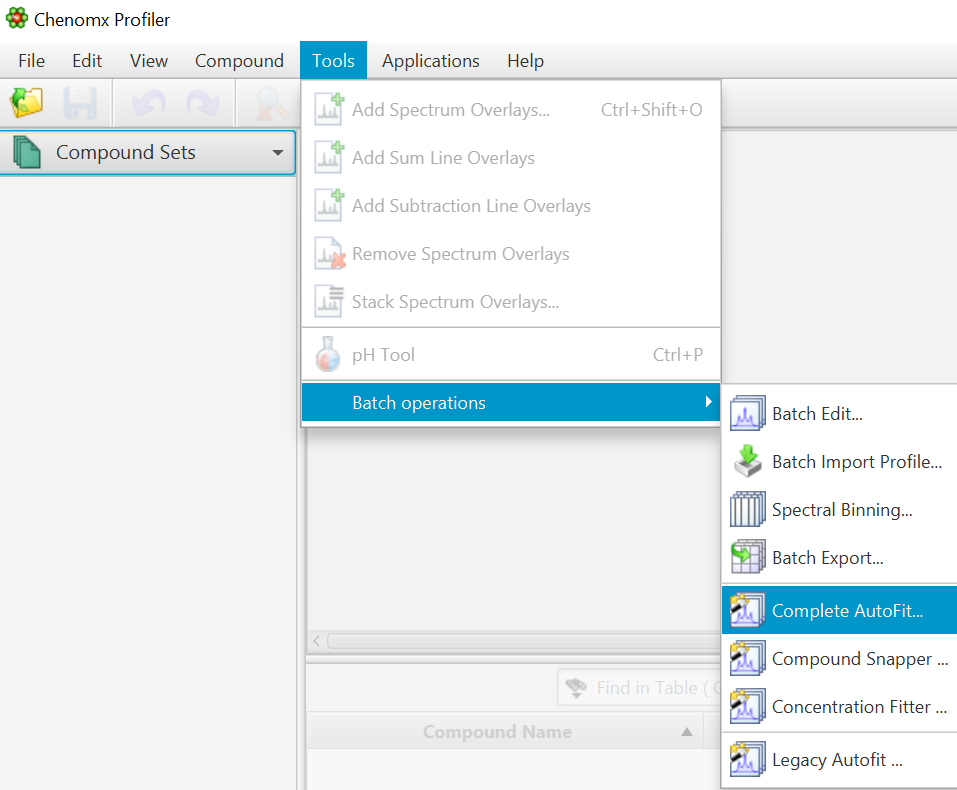
Task: Open the File menu
Action: tap(32, 61)
